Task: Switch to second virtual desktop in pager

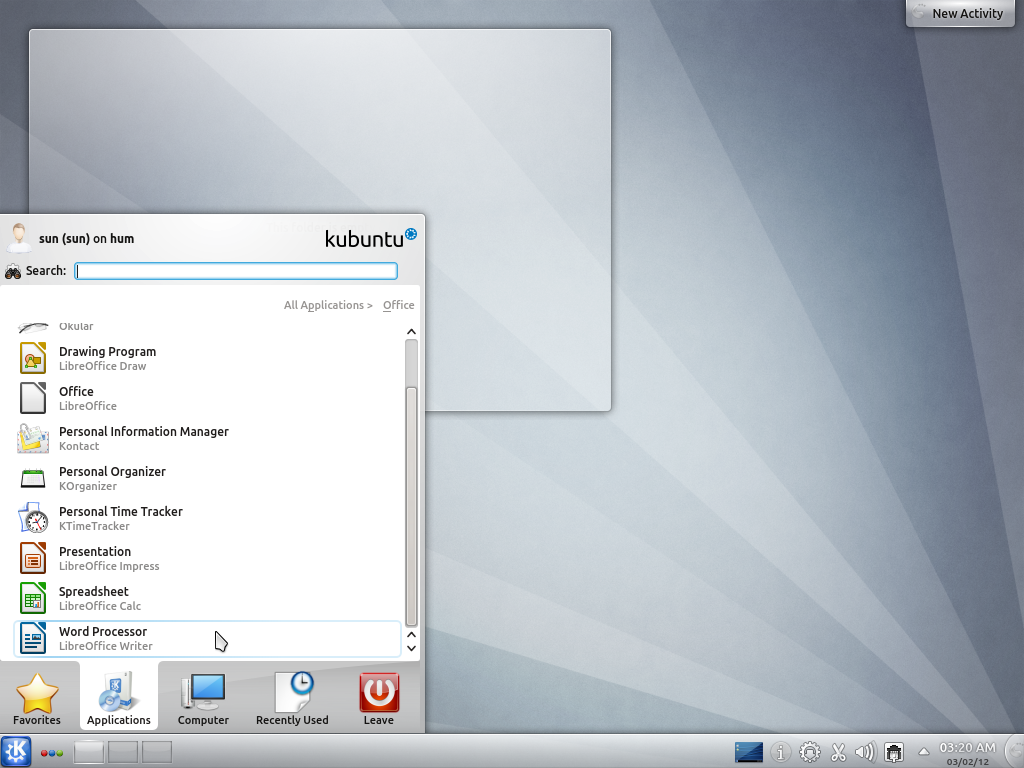Action: pos(123,752)
